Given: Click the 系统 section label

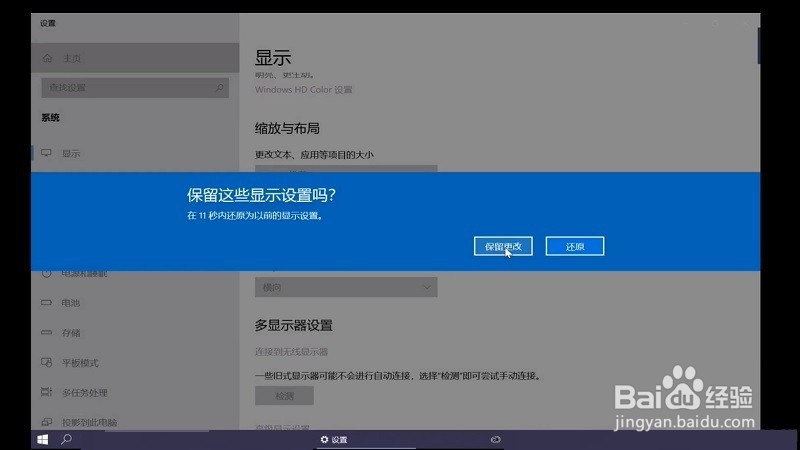Looking at the screenshot, I should coord(51,118).
